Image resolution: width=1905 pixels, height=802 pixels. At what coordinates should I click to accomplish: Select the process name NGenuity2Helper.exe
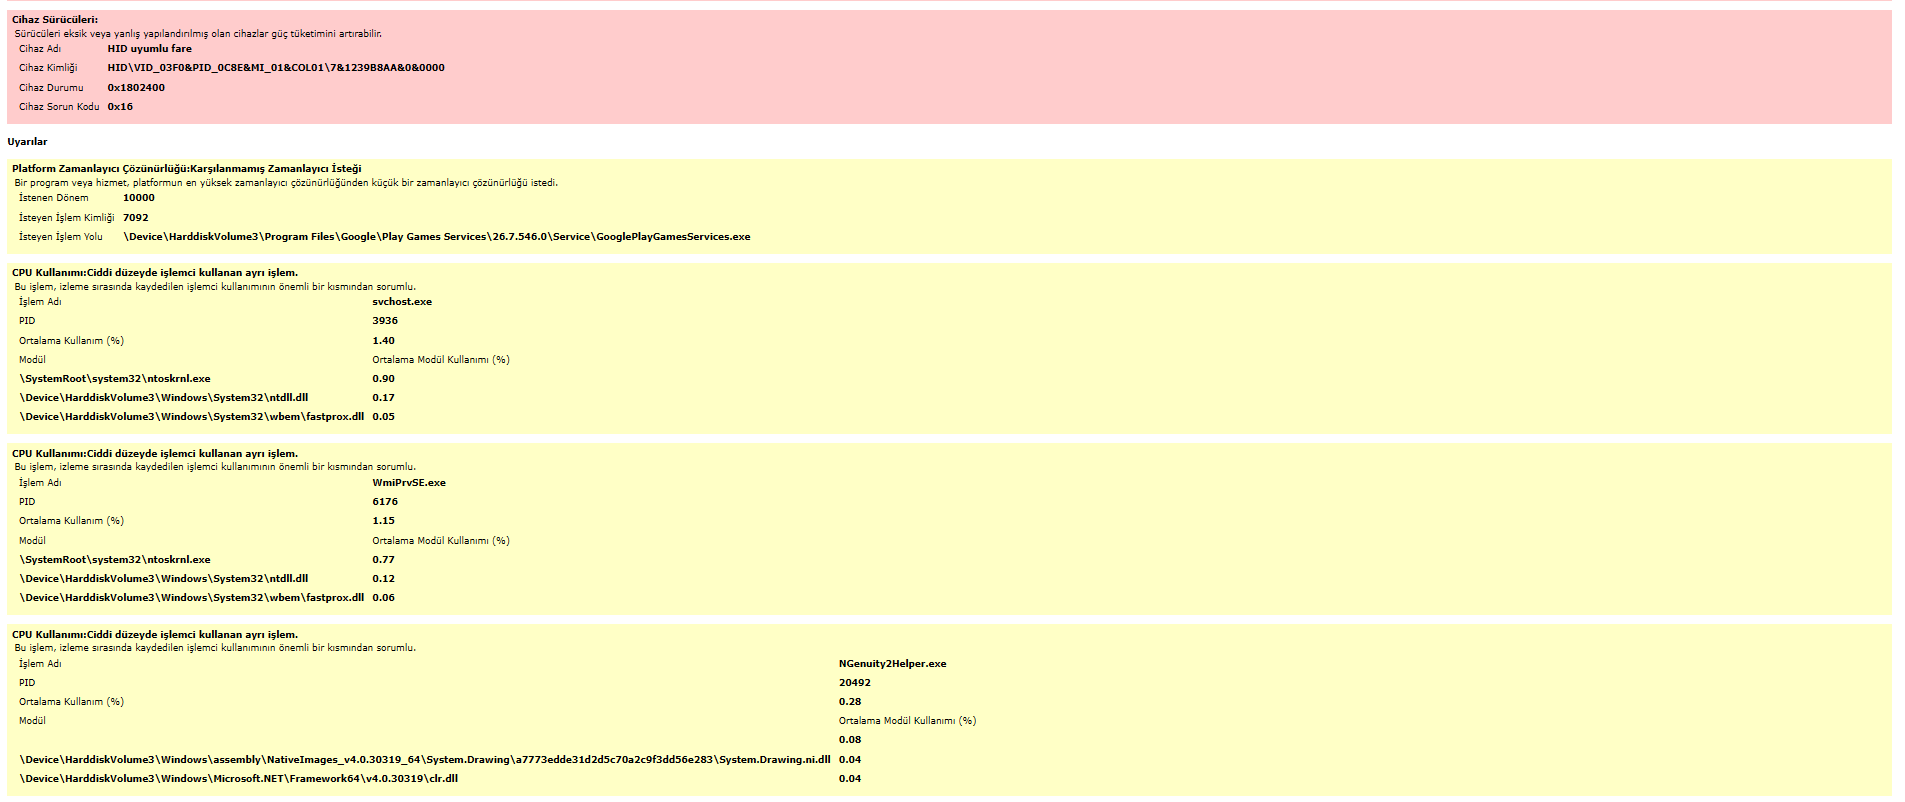tap(892, 663)
